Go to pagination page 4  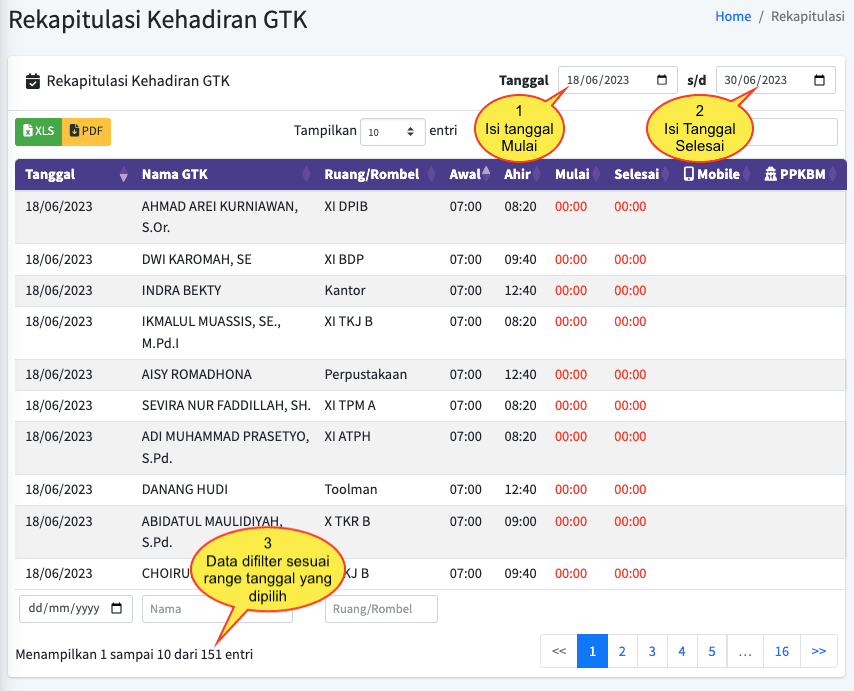[682, 651]
